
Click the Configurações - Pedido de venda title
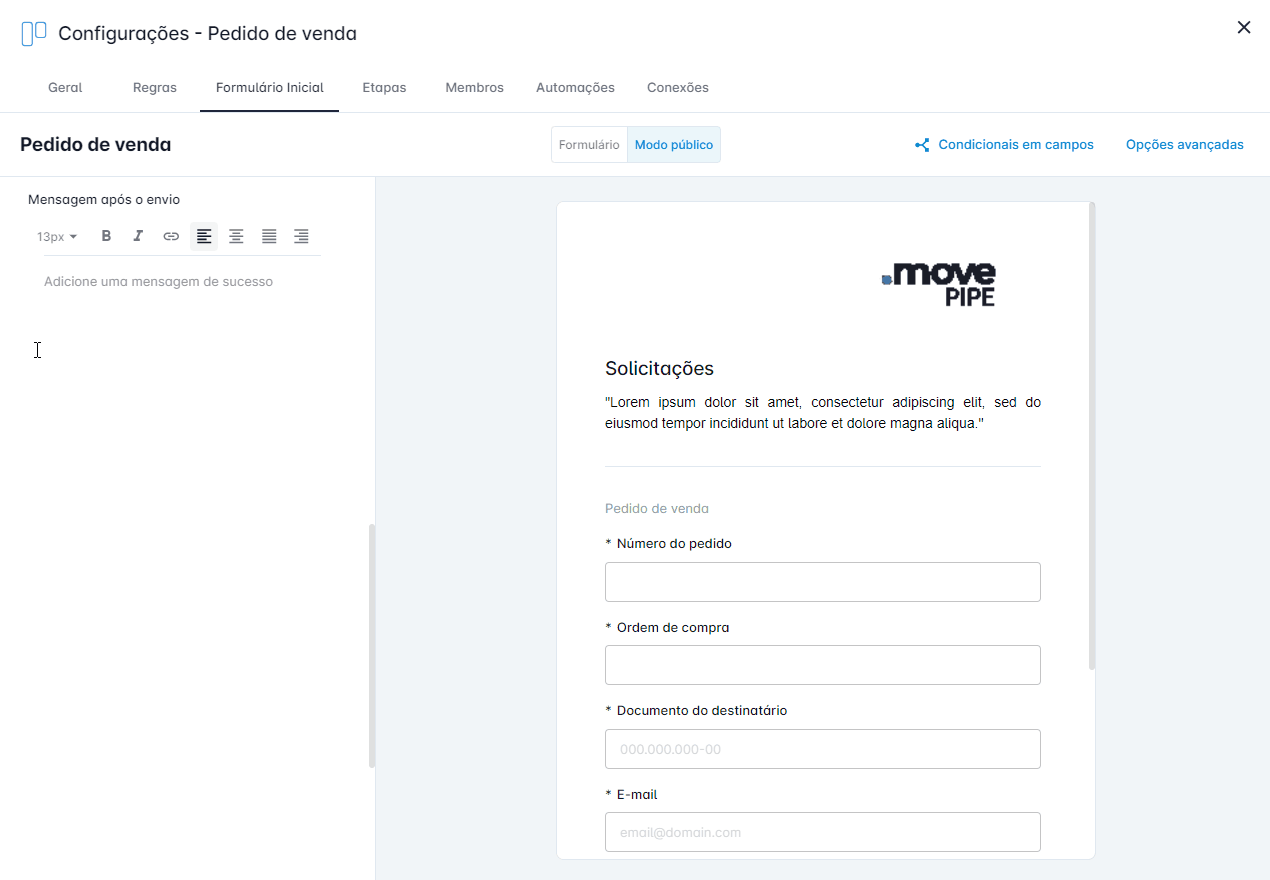pyautogui.click(x=207, y=33)
